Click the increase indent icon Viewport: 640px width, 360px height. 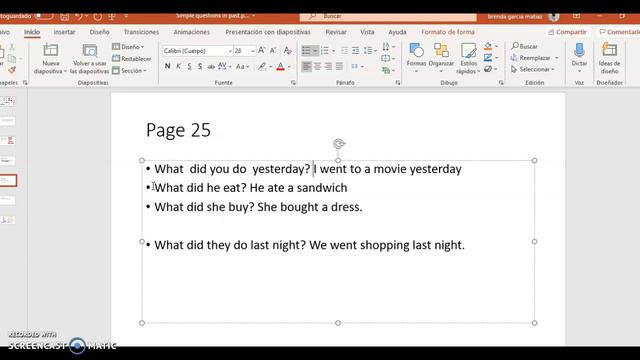(x=356, y=51)
